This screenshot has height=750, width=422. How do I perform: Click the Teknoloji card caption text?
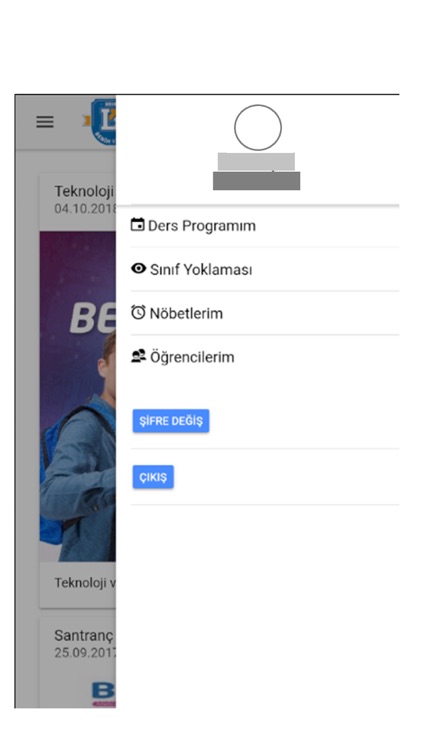[85, 583]
